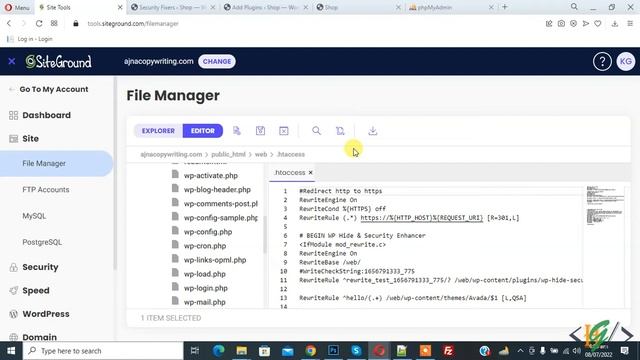
Task: Click the close file toolbar icon
Action: click(284, 131)
